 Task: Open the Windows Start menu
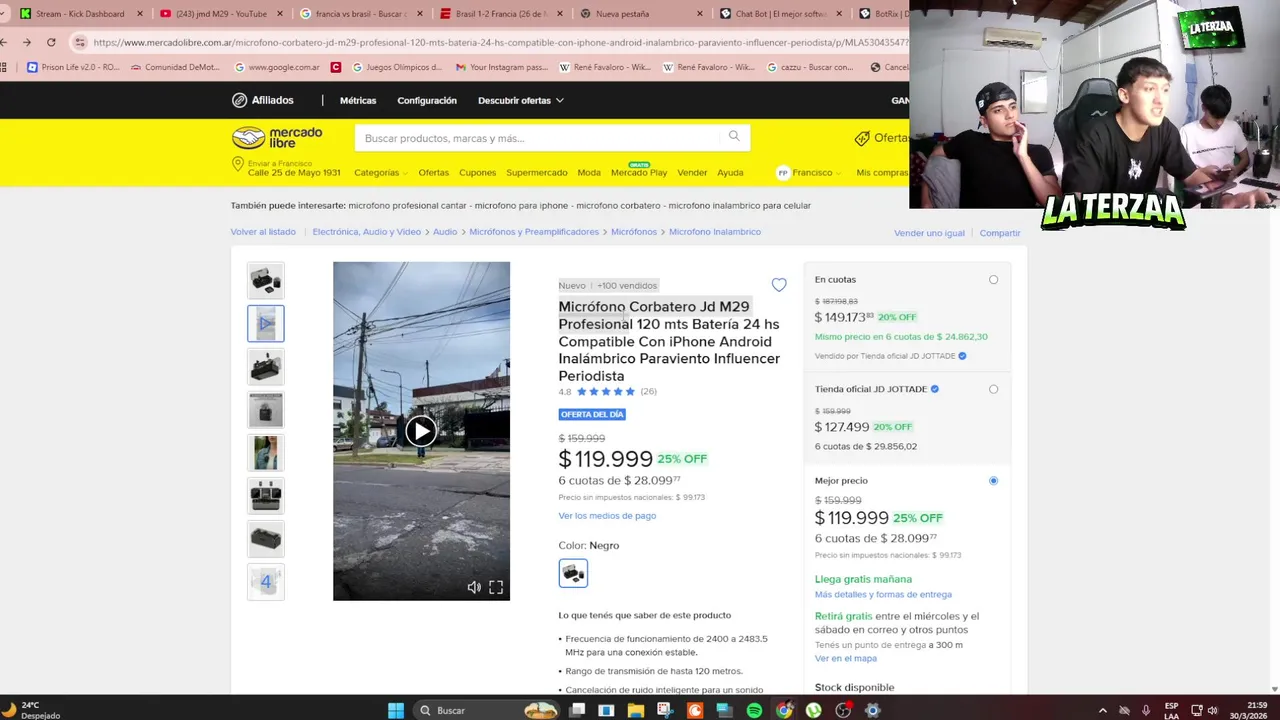coord(396,710)
